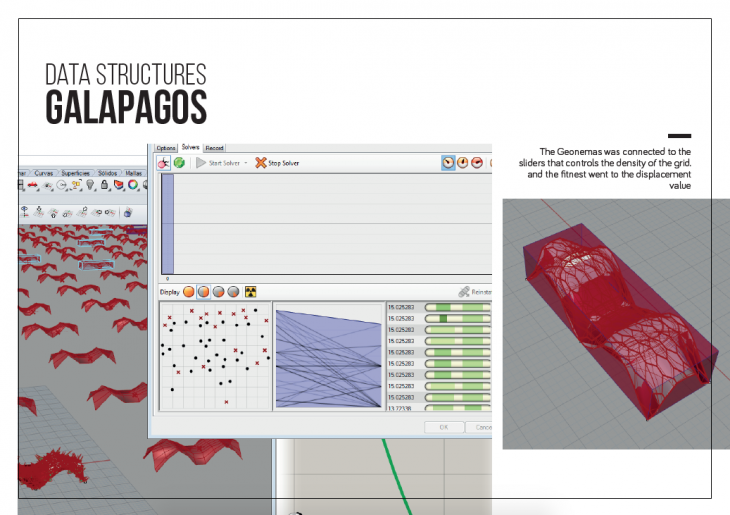Toggle the highlighted second Display sphere
Screen dimensions: 730x515
204,292
